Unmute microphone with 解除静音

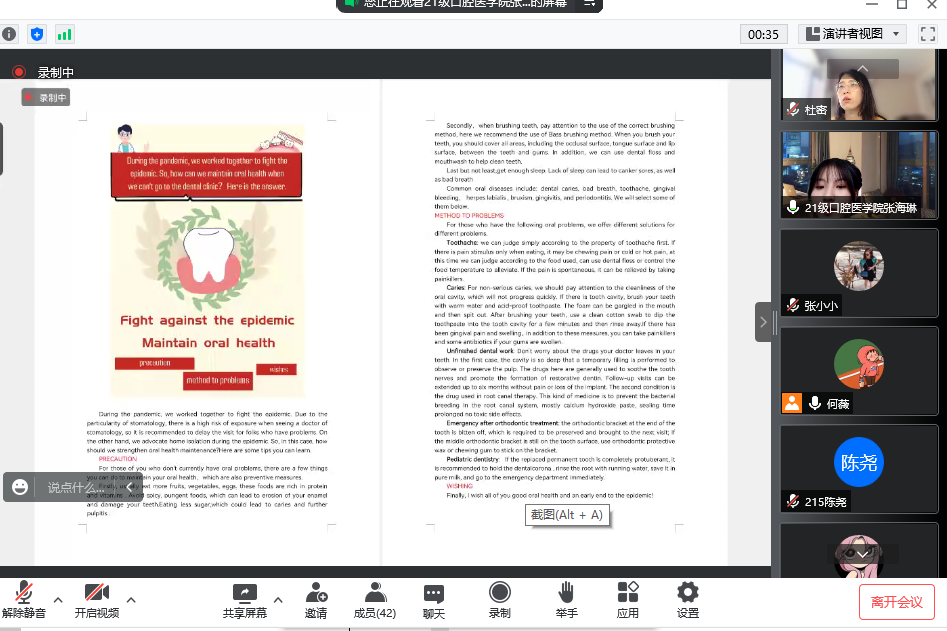(24, 600)
